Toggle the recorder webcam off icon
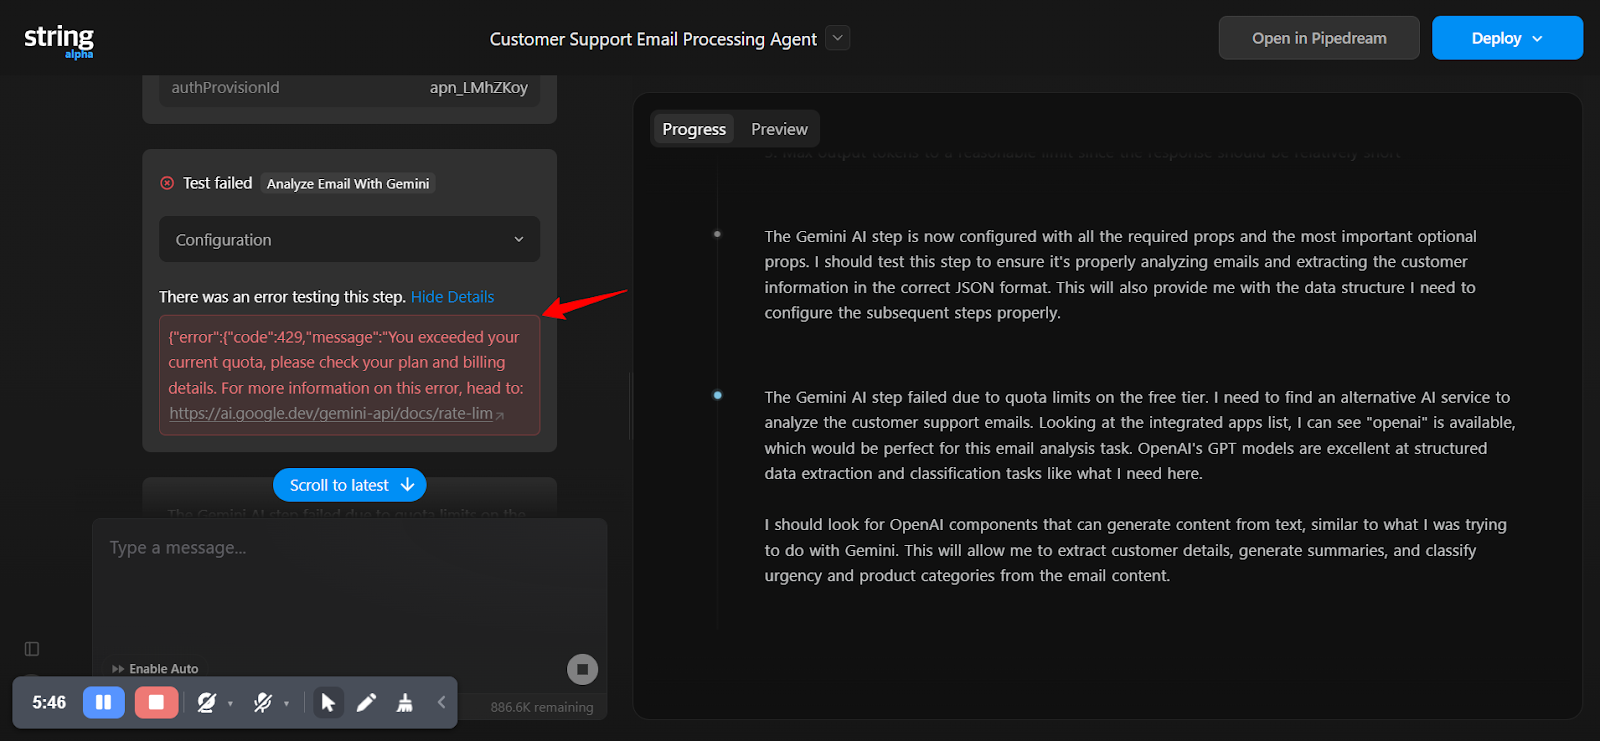The height and width of the screenshot is (741, 1600). click(x=207, y=703)
